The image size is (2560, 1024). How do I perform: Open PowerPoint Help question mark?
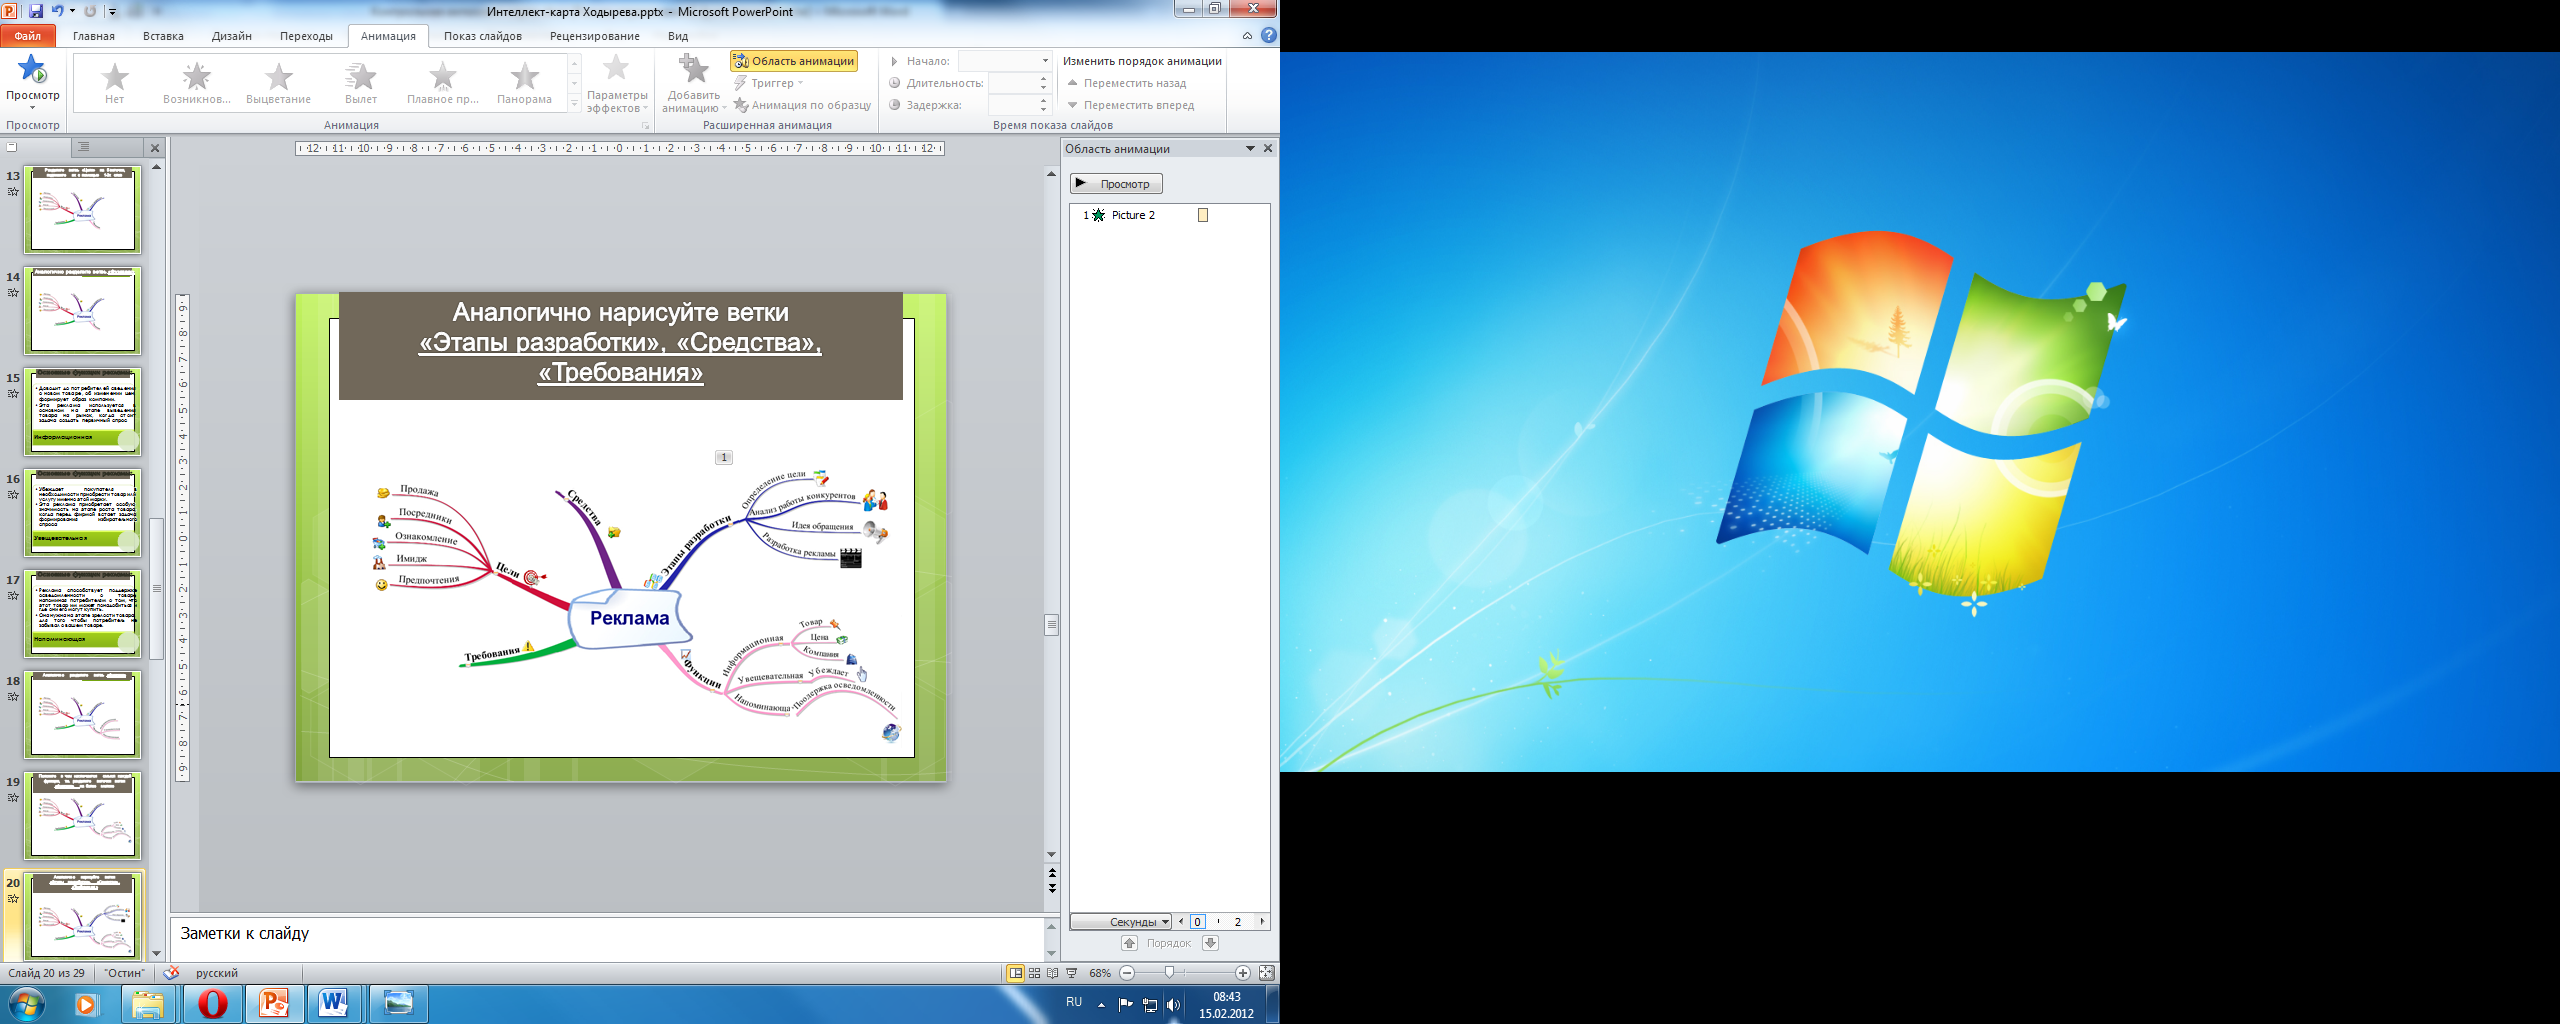coord(1268,36)
